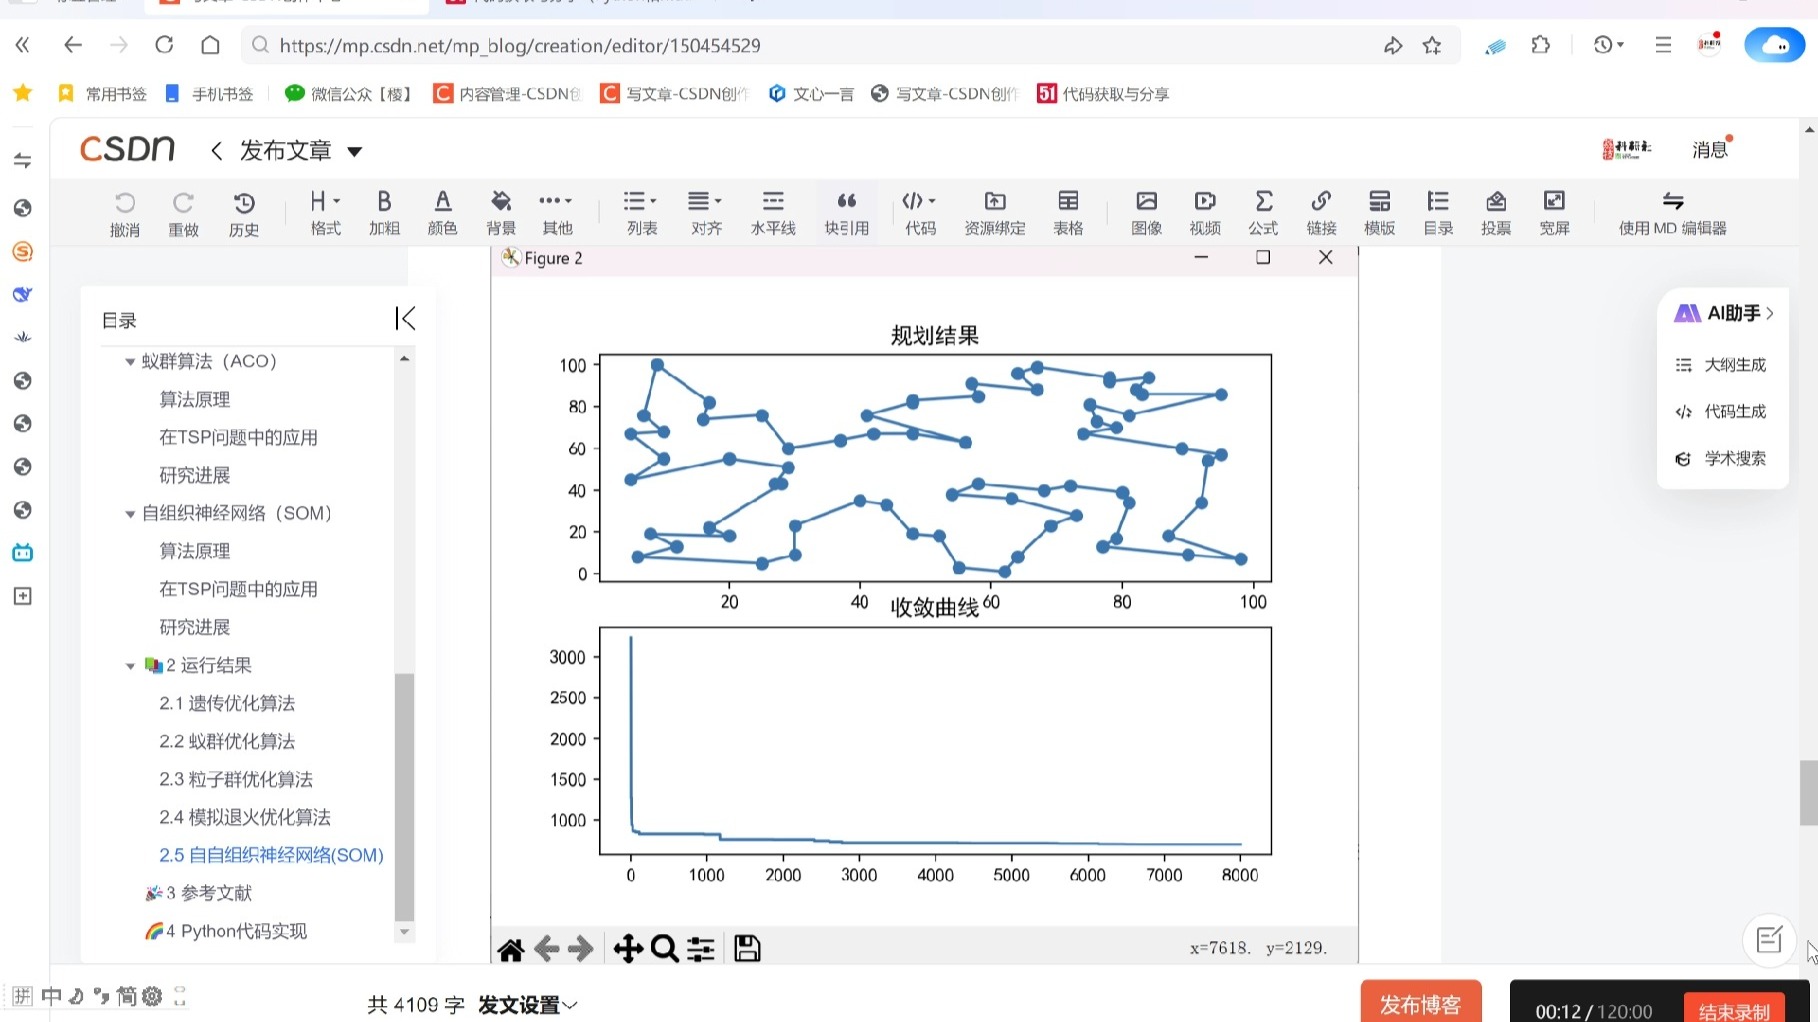The height and width of the screenshot is (1022, 1818).
Task: Insert an image with 图像 icon
Action: [x=1146, y=213]
